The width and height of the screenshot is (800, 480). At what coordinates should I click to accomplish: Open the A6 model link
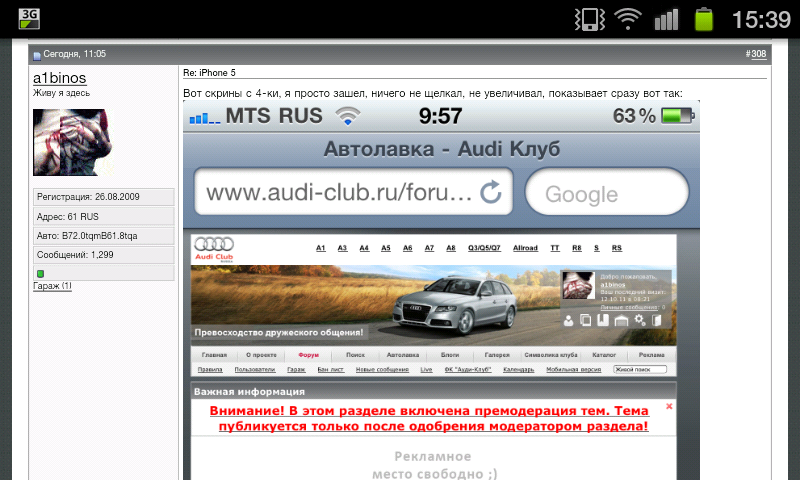click(407, 248)
